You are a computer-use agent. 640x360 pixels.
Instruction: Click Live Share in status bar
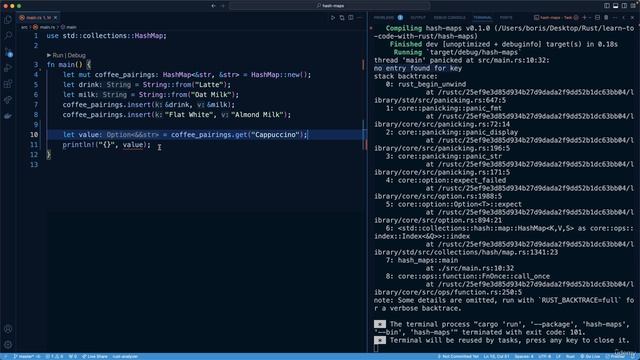[x=95, y=356]
